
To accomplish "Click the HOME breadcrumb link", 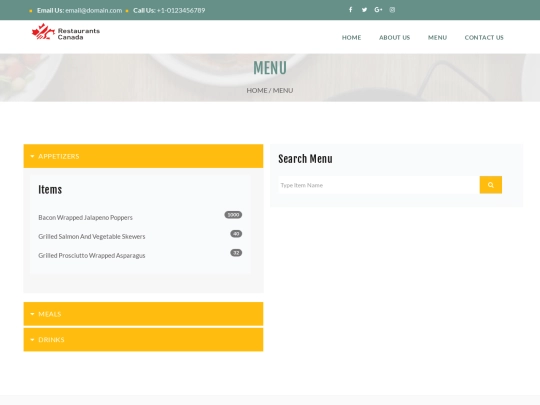I will point(257,90).
